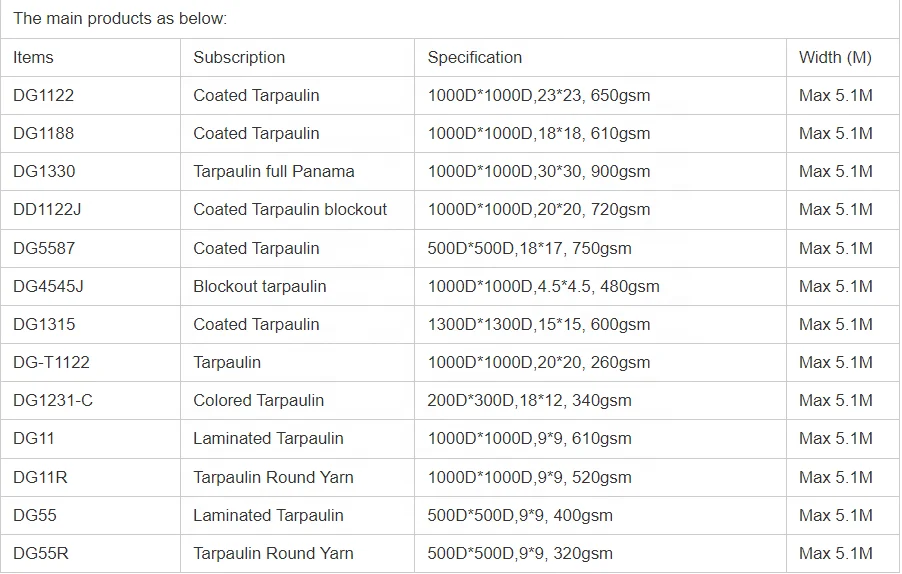Select the Blockout tarpaulin description
902x574 pixels.
(260, 287)
